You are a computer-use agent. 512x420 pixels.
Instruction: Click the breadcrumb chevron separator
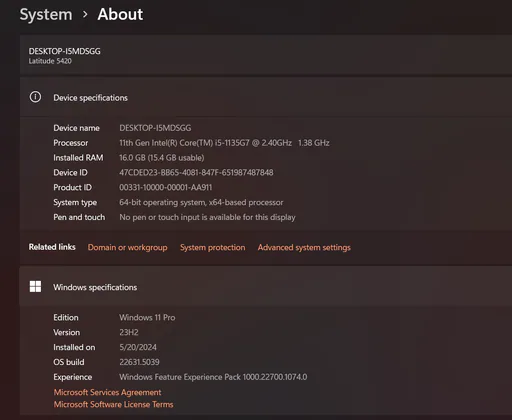click(x=85, y=14)
